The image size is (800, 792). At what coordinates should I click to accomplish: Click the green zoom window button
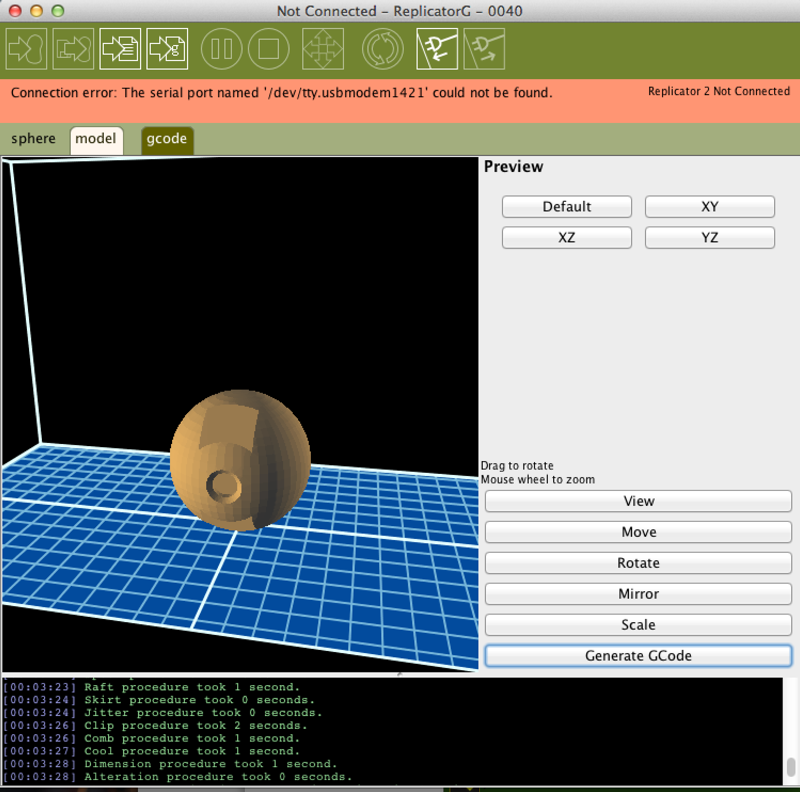(x=58, y=11)
